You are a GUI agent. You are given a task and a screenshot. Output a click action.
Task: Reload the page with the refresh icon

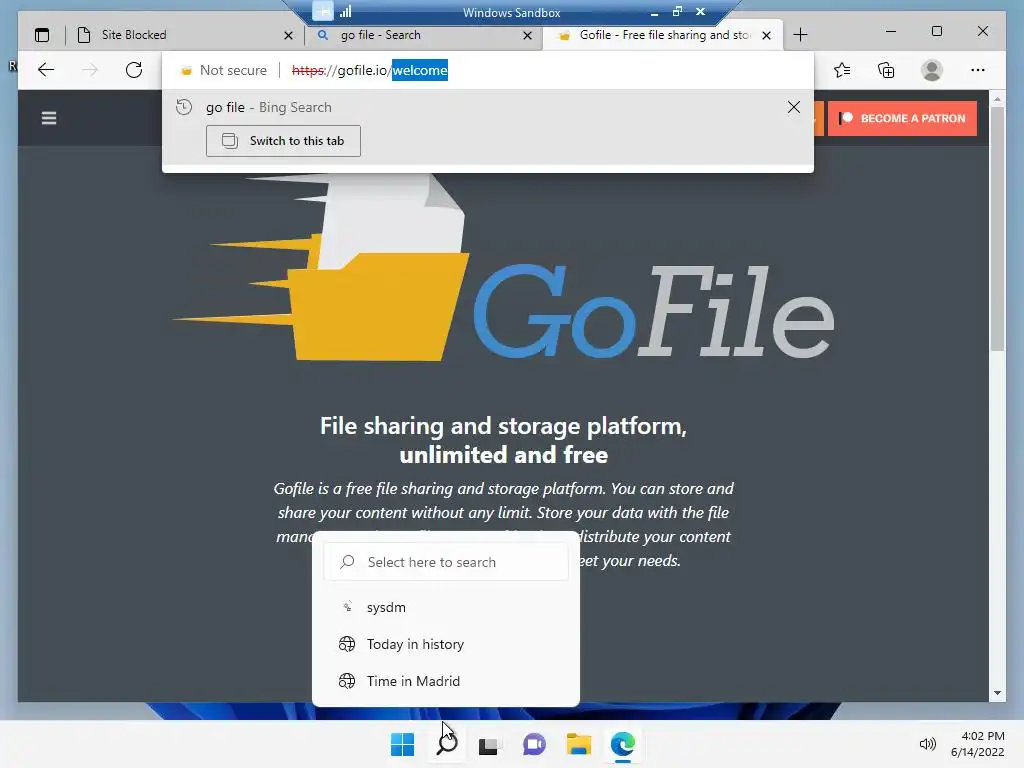134,70
